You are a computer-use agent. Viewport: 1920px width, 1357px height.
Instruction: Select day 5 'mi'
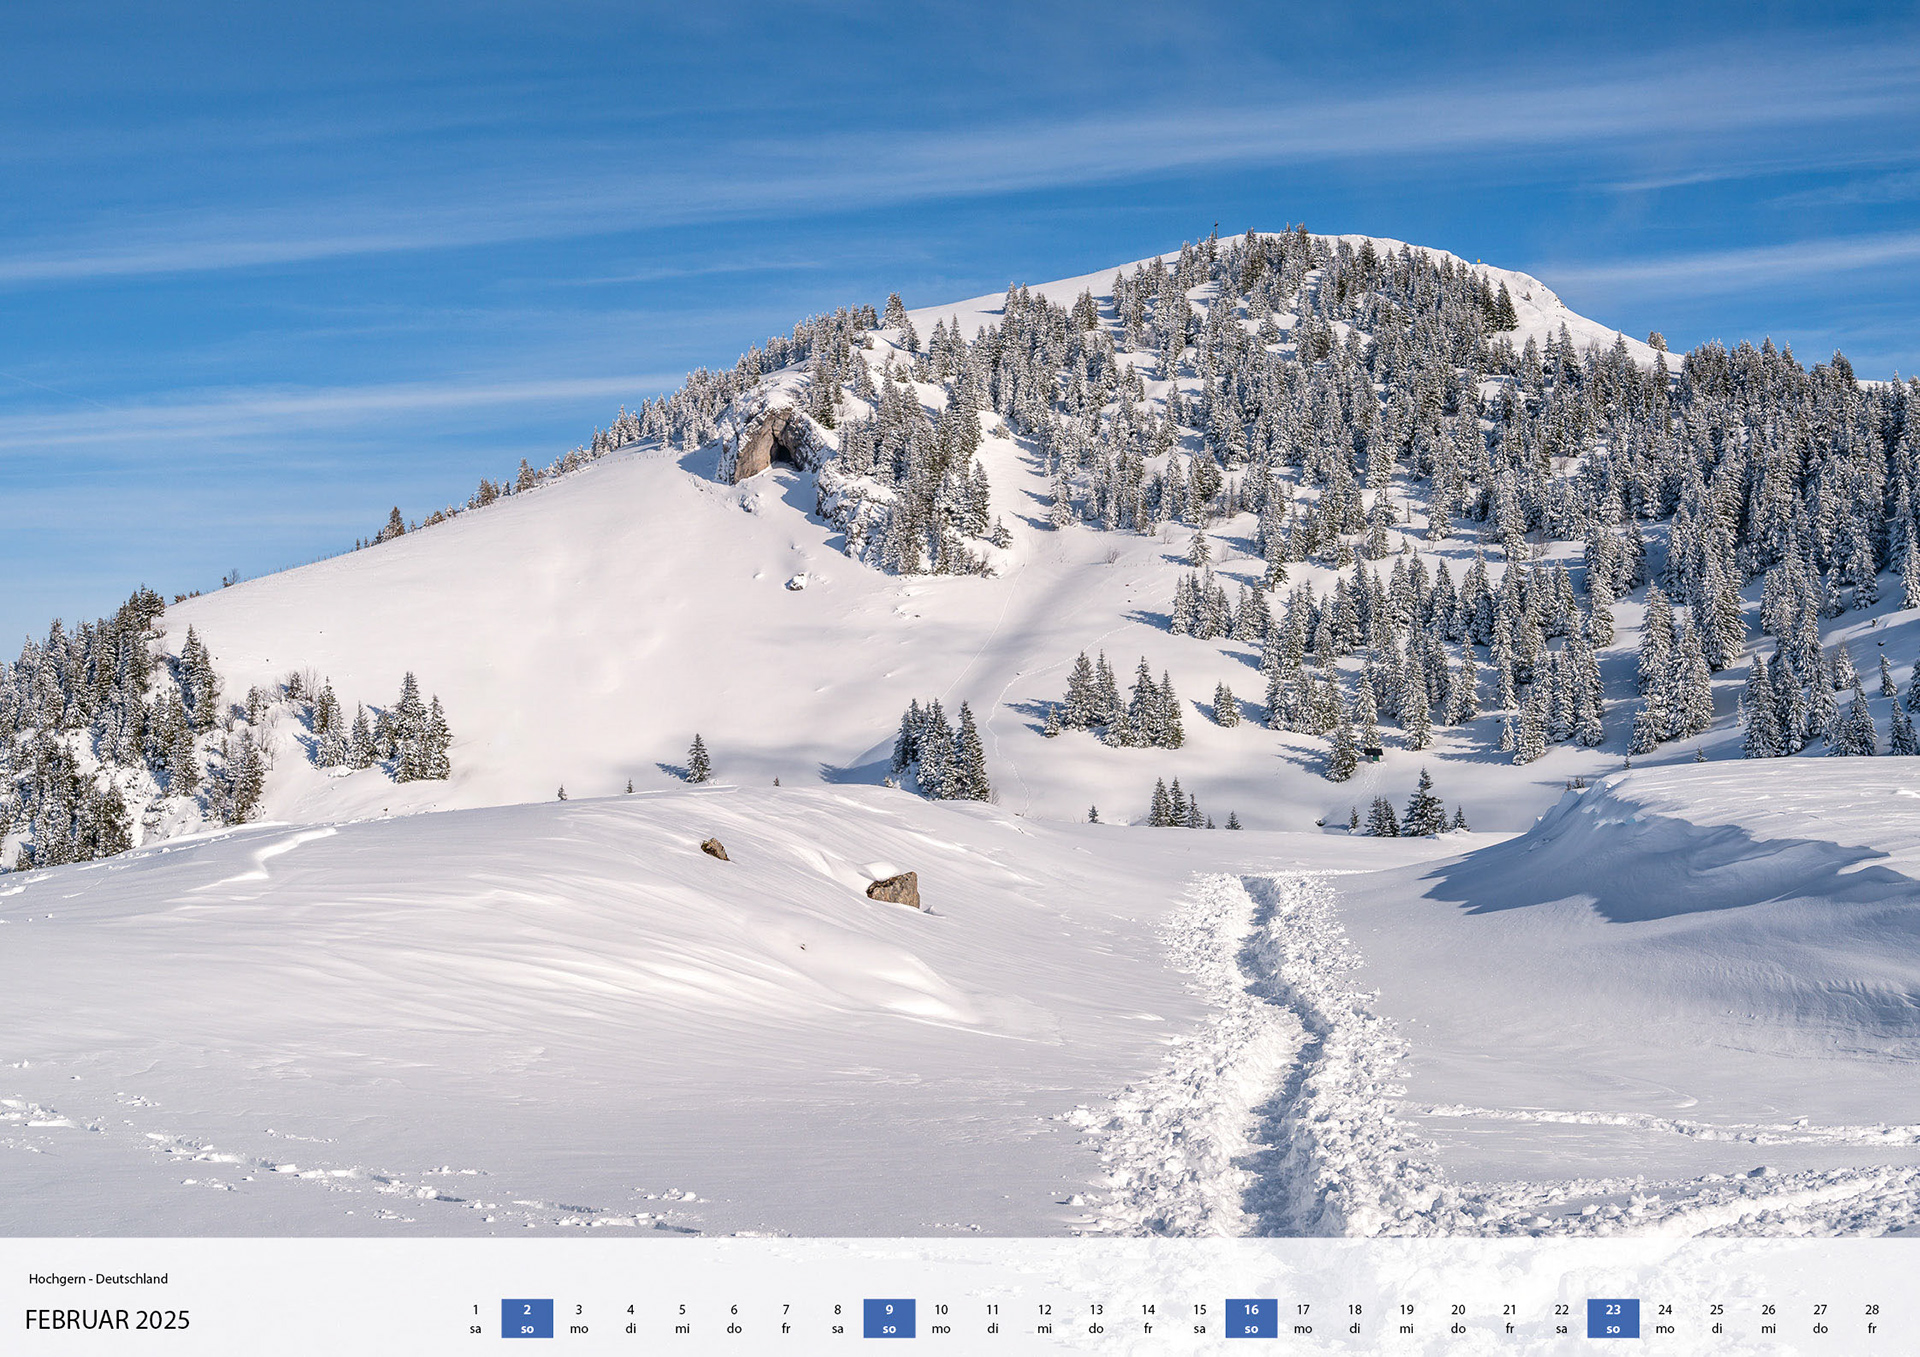tap(682, 1319)
